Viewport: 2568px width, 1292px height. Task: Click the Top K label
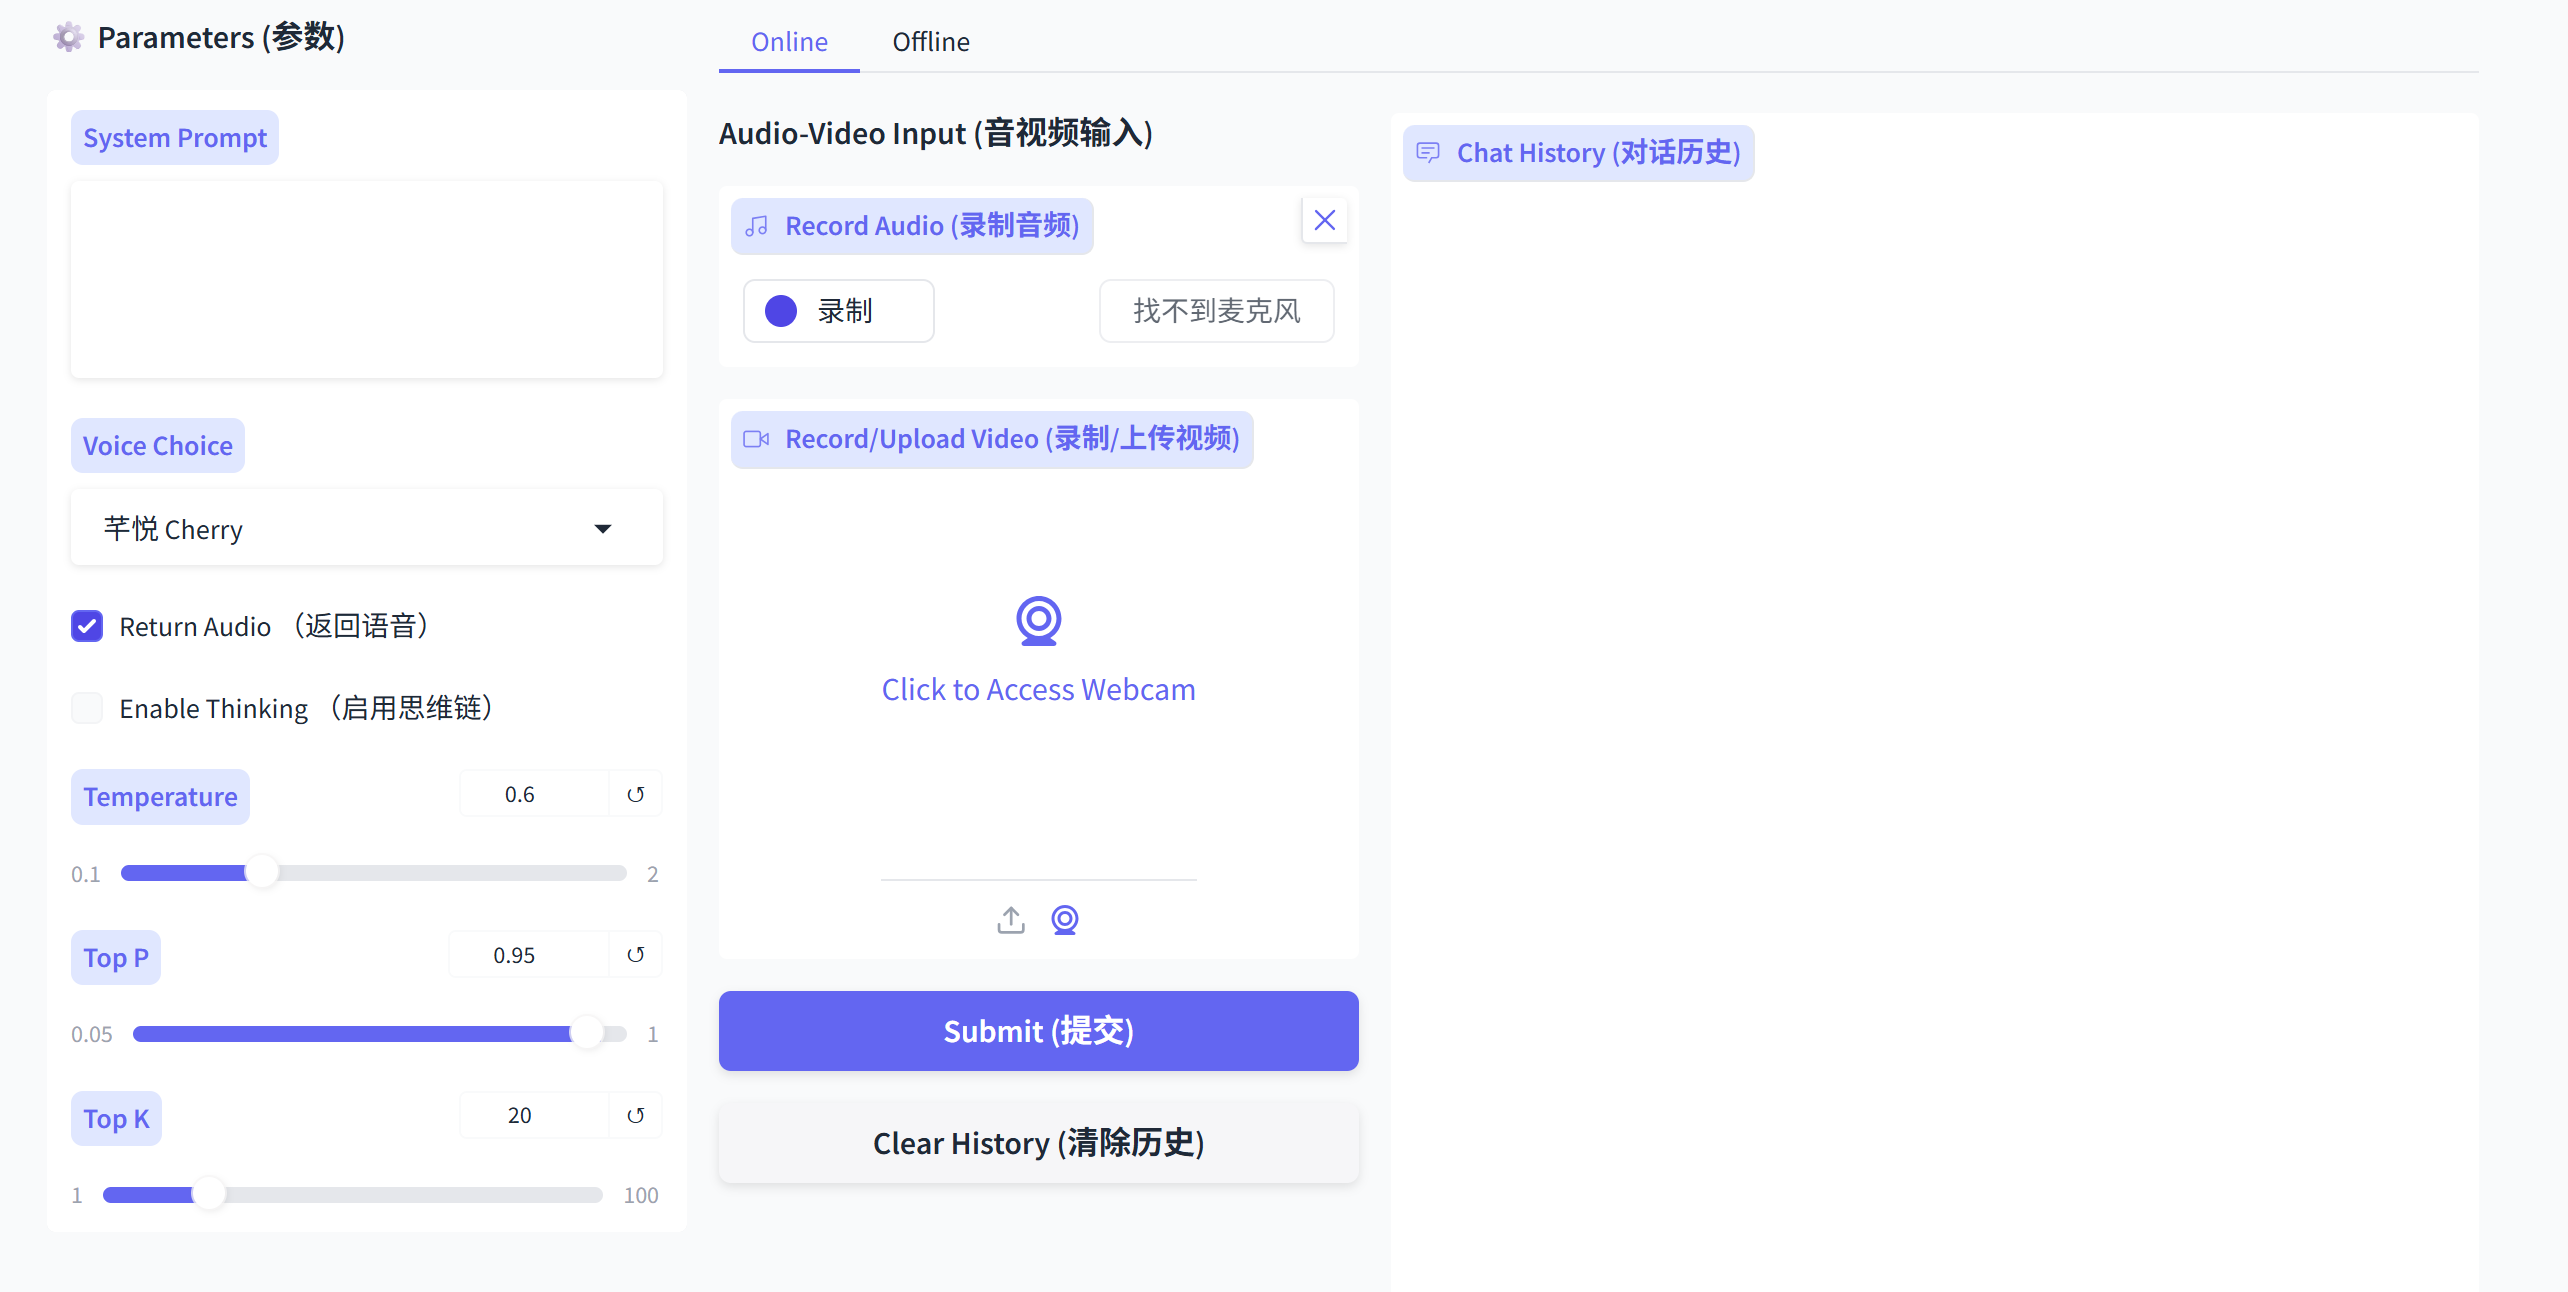click(x=116, y=1119)
